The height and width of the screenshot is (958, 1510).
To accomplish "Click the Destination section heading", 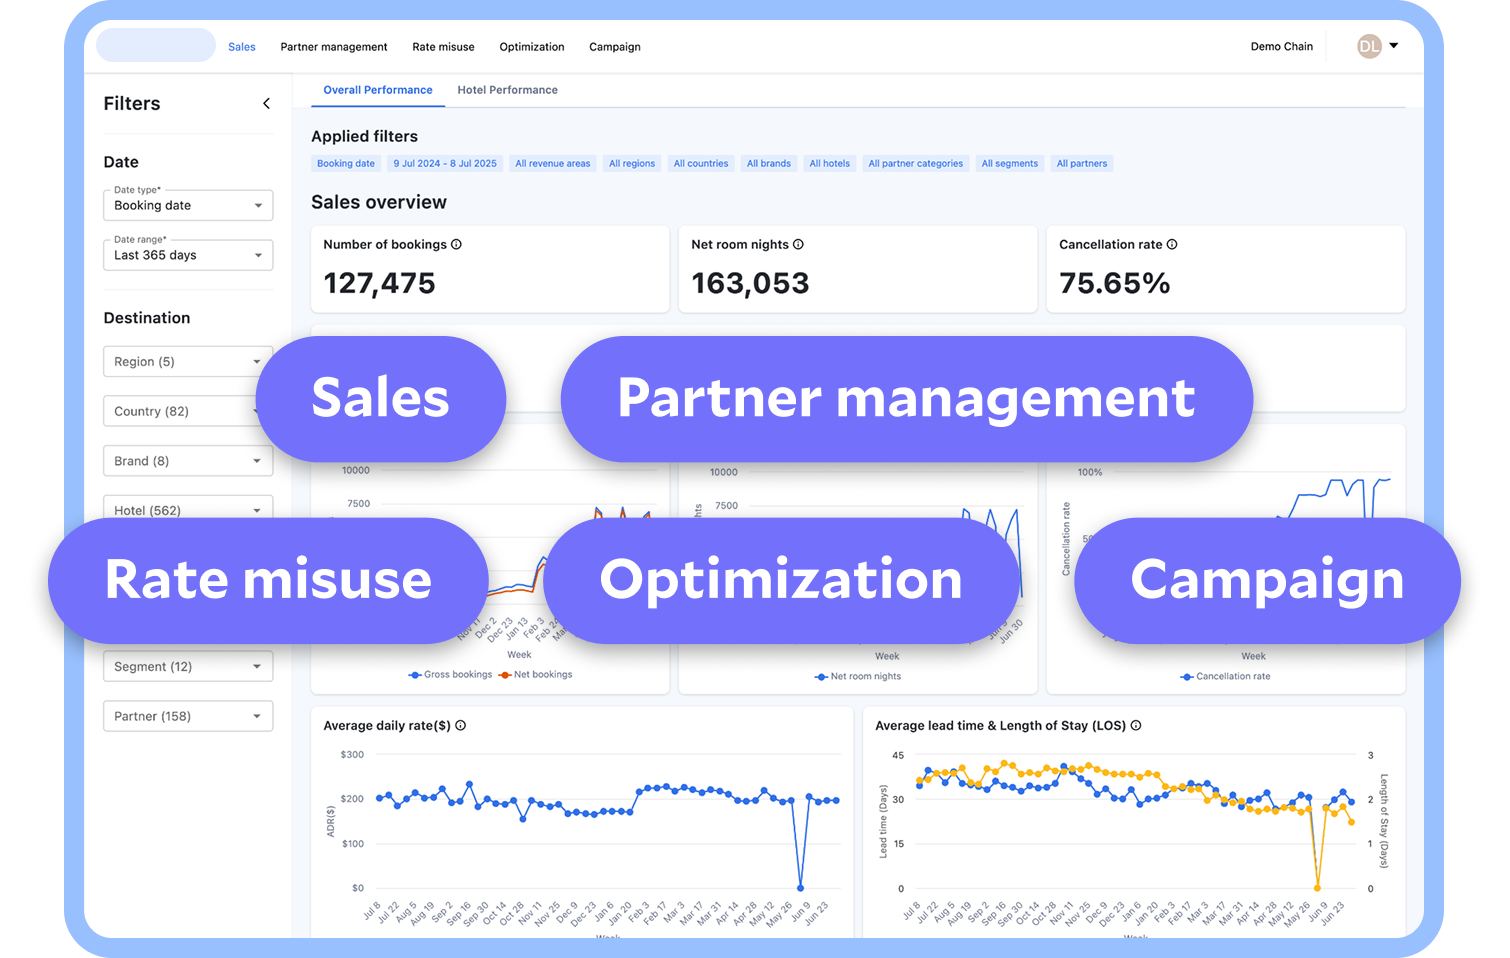I will (147, 318).
